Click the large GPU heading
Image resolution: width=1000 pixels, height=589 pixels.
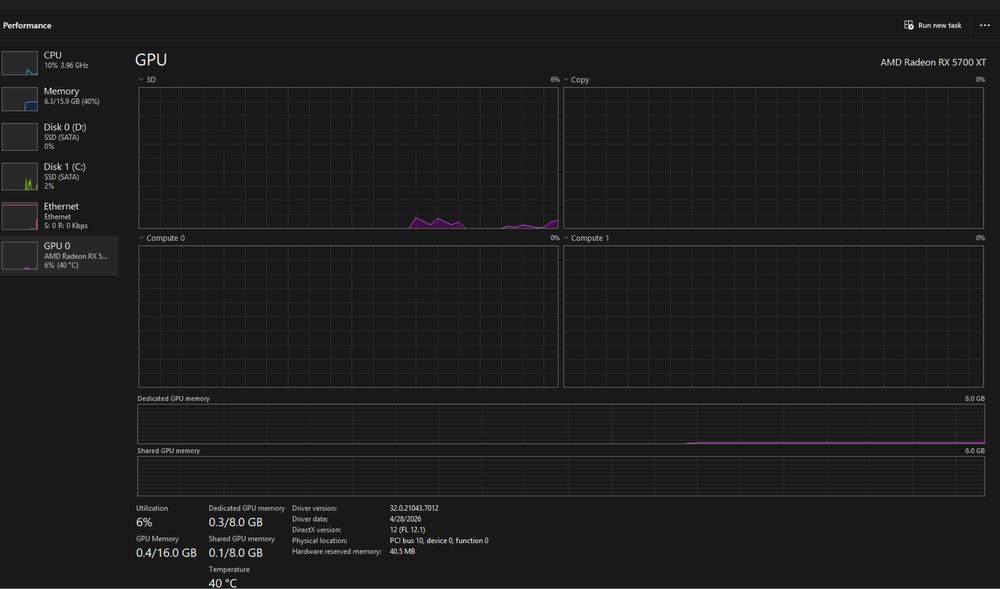coord(151,59)
